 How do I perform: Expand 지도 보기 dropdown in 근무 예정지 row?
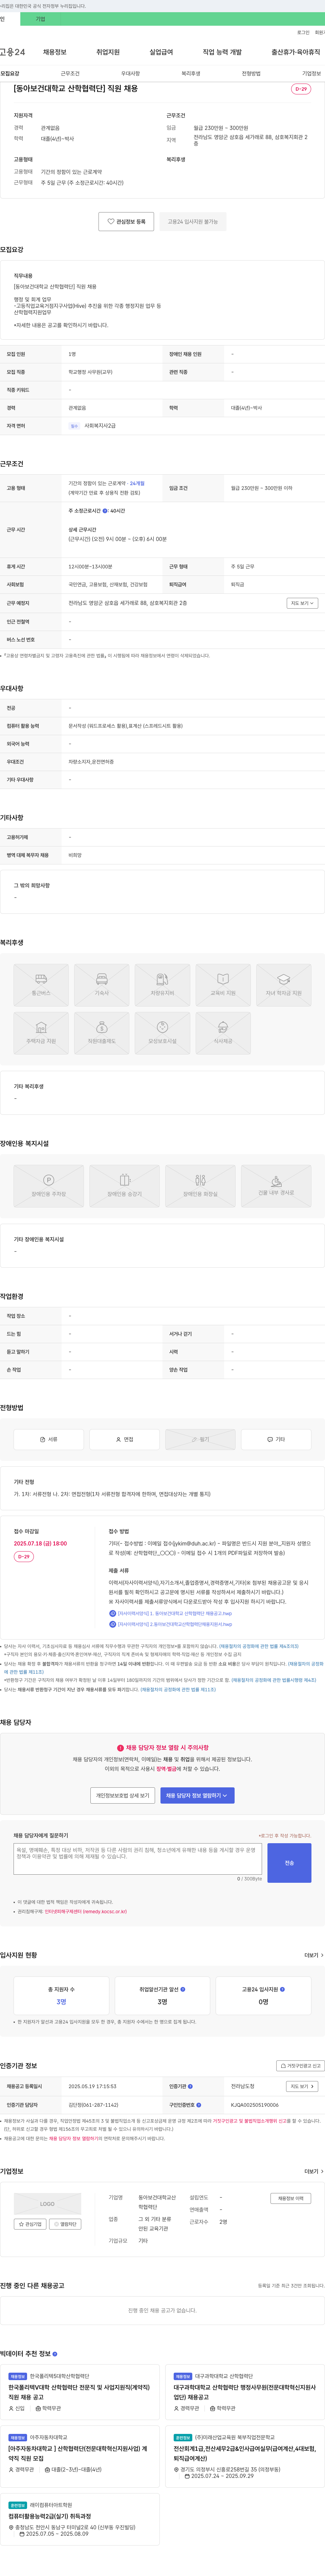[x=302, y=603]
